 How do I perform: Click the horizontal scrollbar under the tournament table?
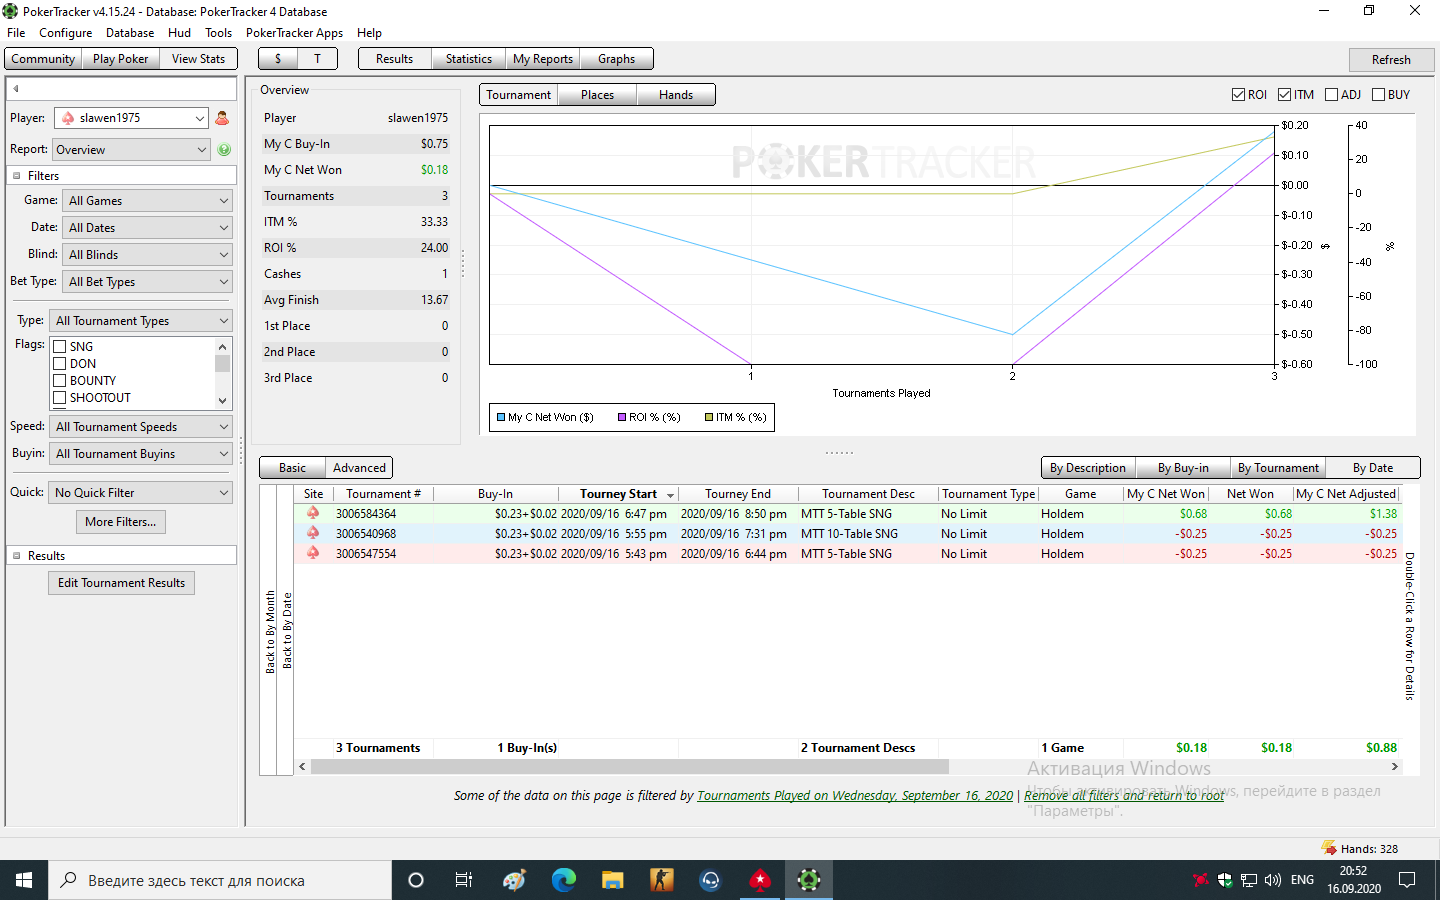(x=630, y=767)
